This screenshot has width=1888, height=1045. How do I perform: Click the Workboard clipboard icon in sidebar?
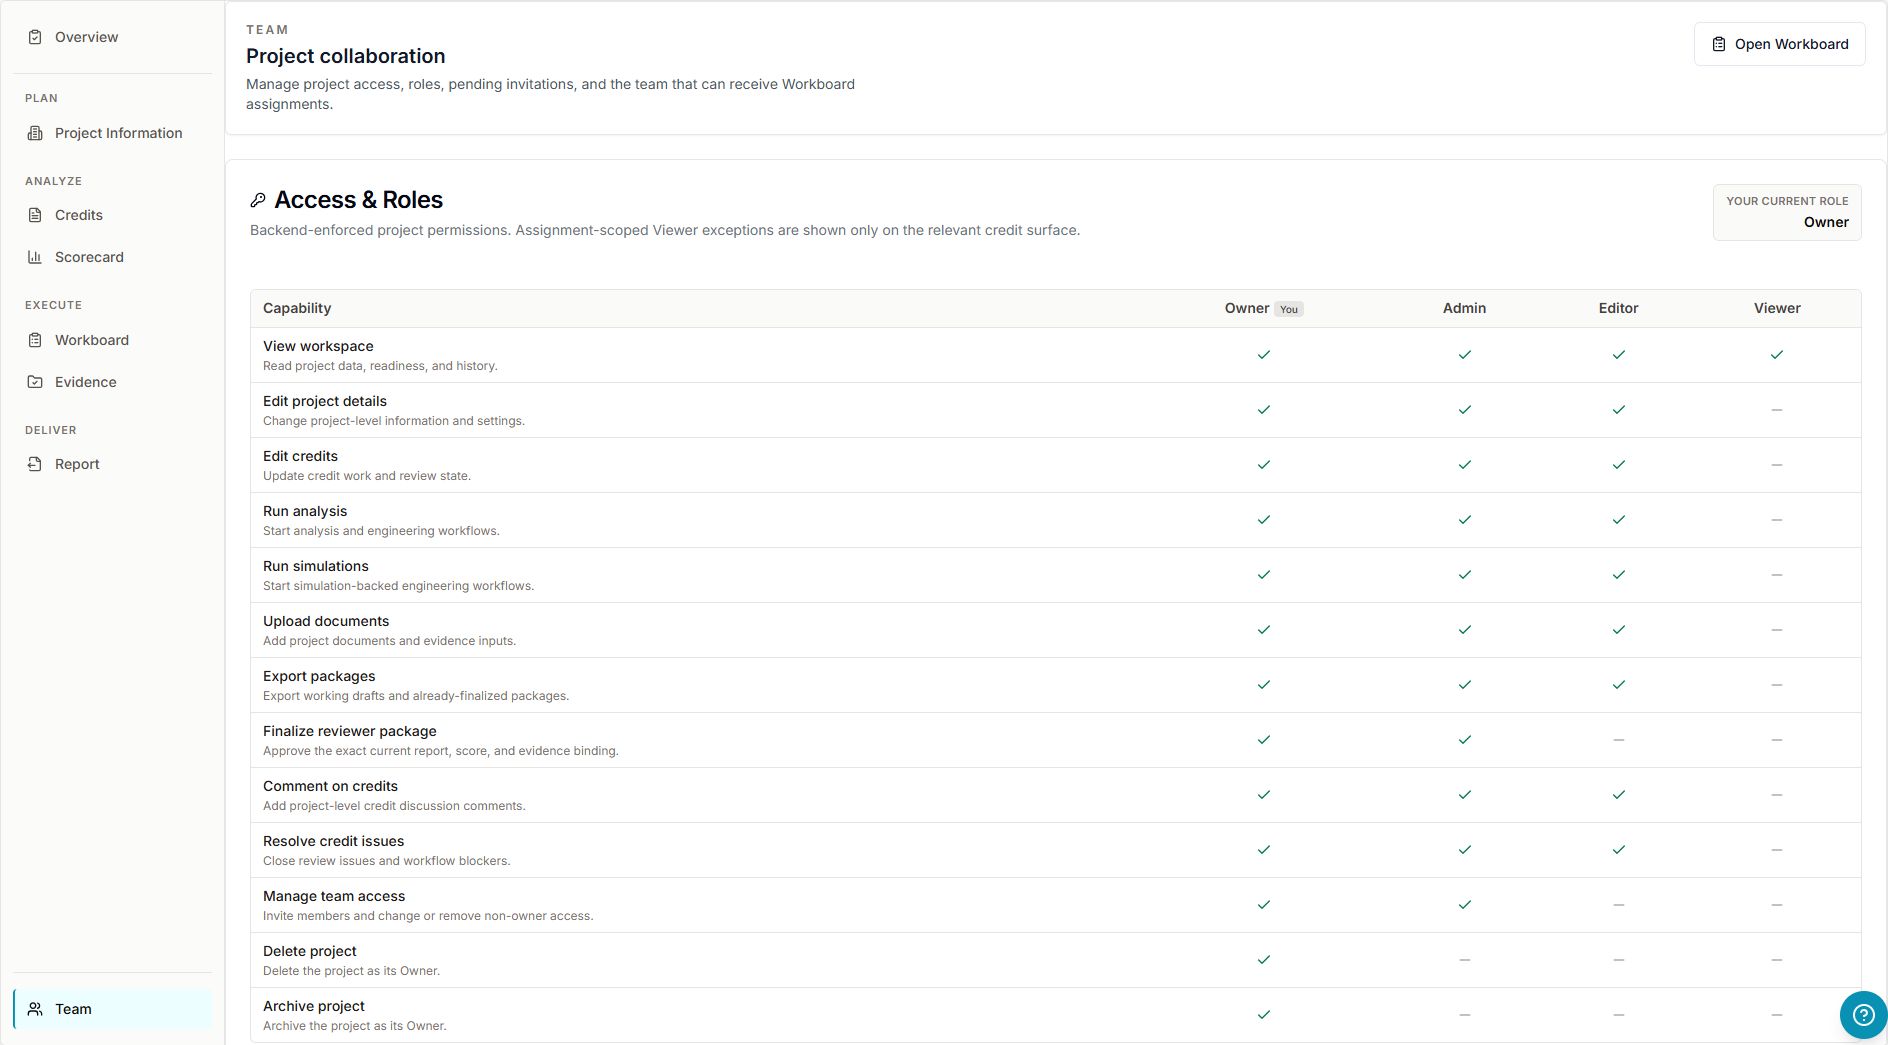coord(35,340)
